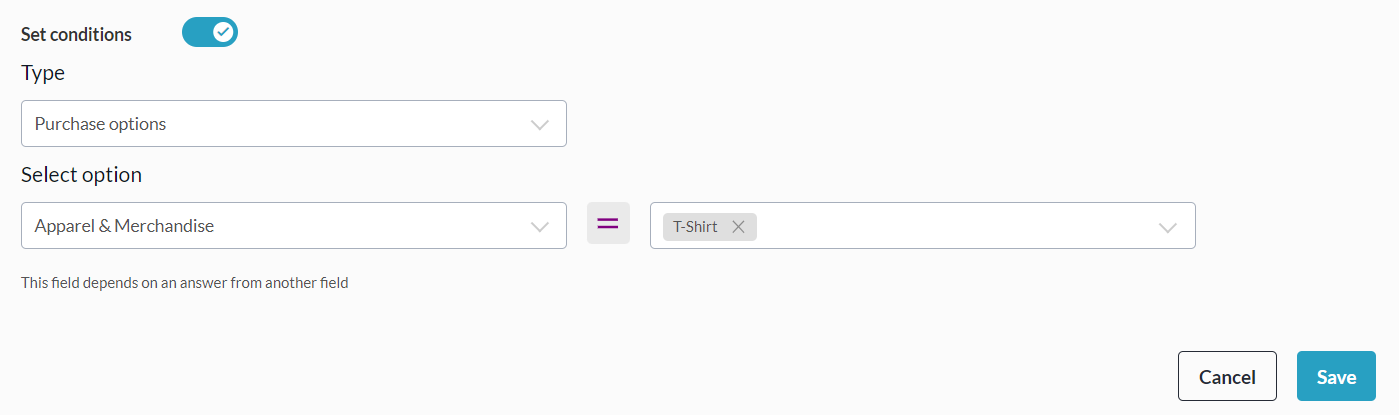Click the checkmark knob on the toggle
The height and width of the screenshot is (415, 1399).
[x=223, y=33]
